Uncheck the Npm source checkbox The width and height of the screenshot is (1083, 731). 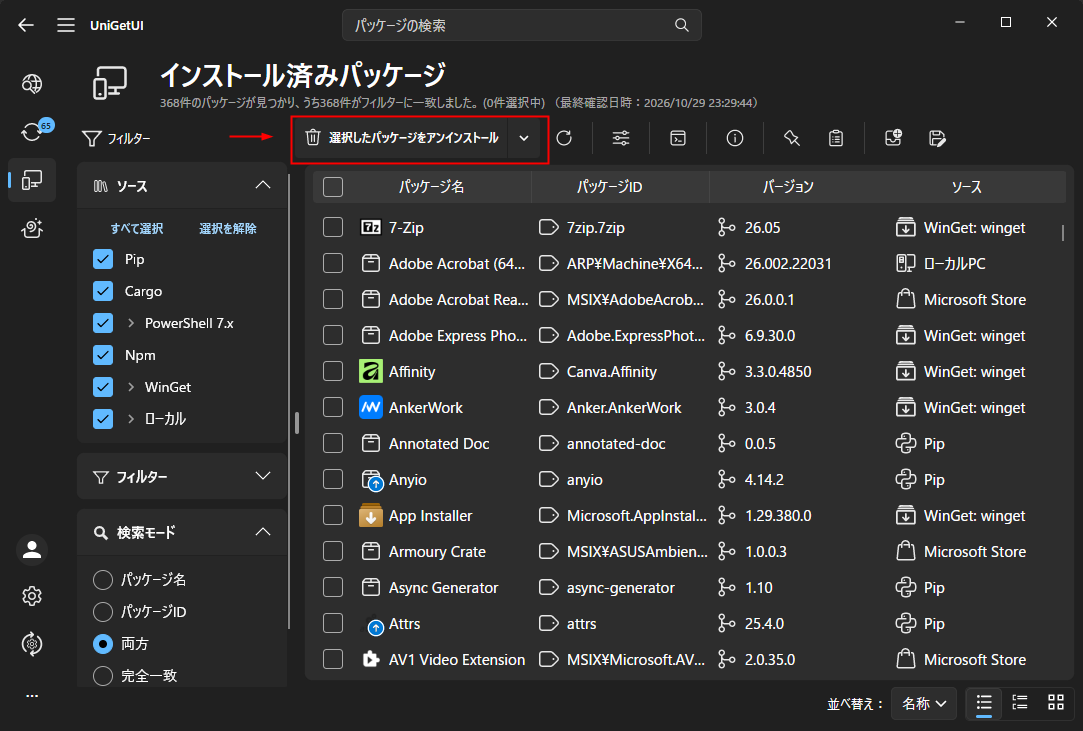tap(103, 355)
